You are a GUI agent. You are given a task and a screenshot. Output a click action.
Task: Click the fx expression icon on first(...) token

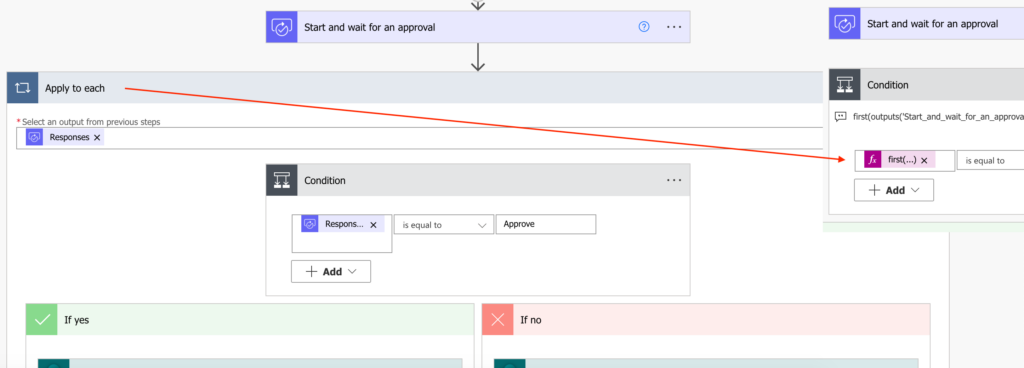872,160
